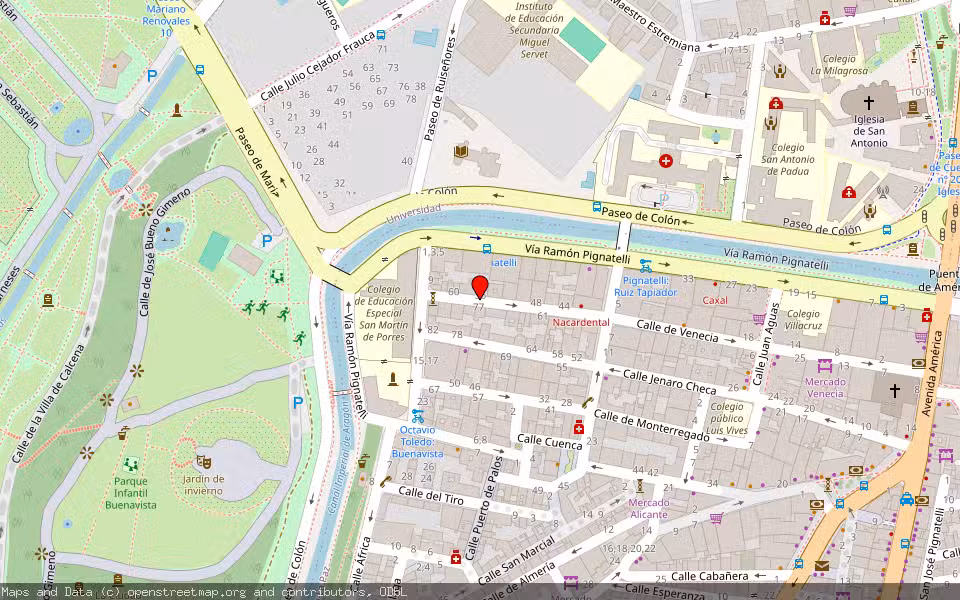The height and width of the screenshot is (600, 960).
Task: Click the Colegio San Antonio de Padua label
Action: (x=787, y=159)
